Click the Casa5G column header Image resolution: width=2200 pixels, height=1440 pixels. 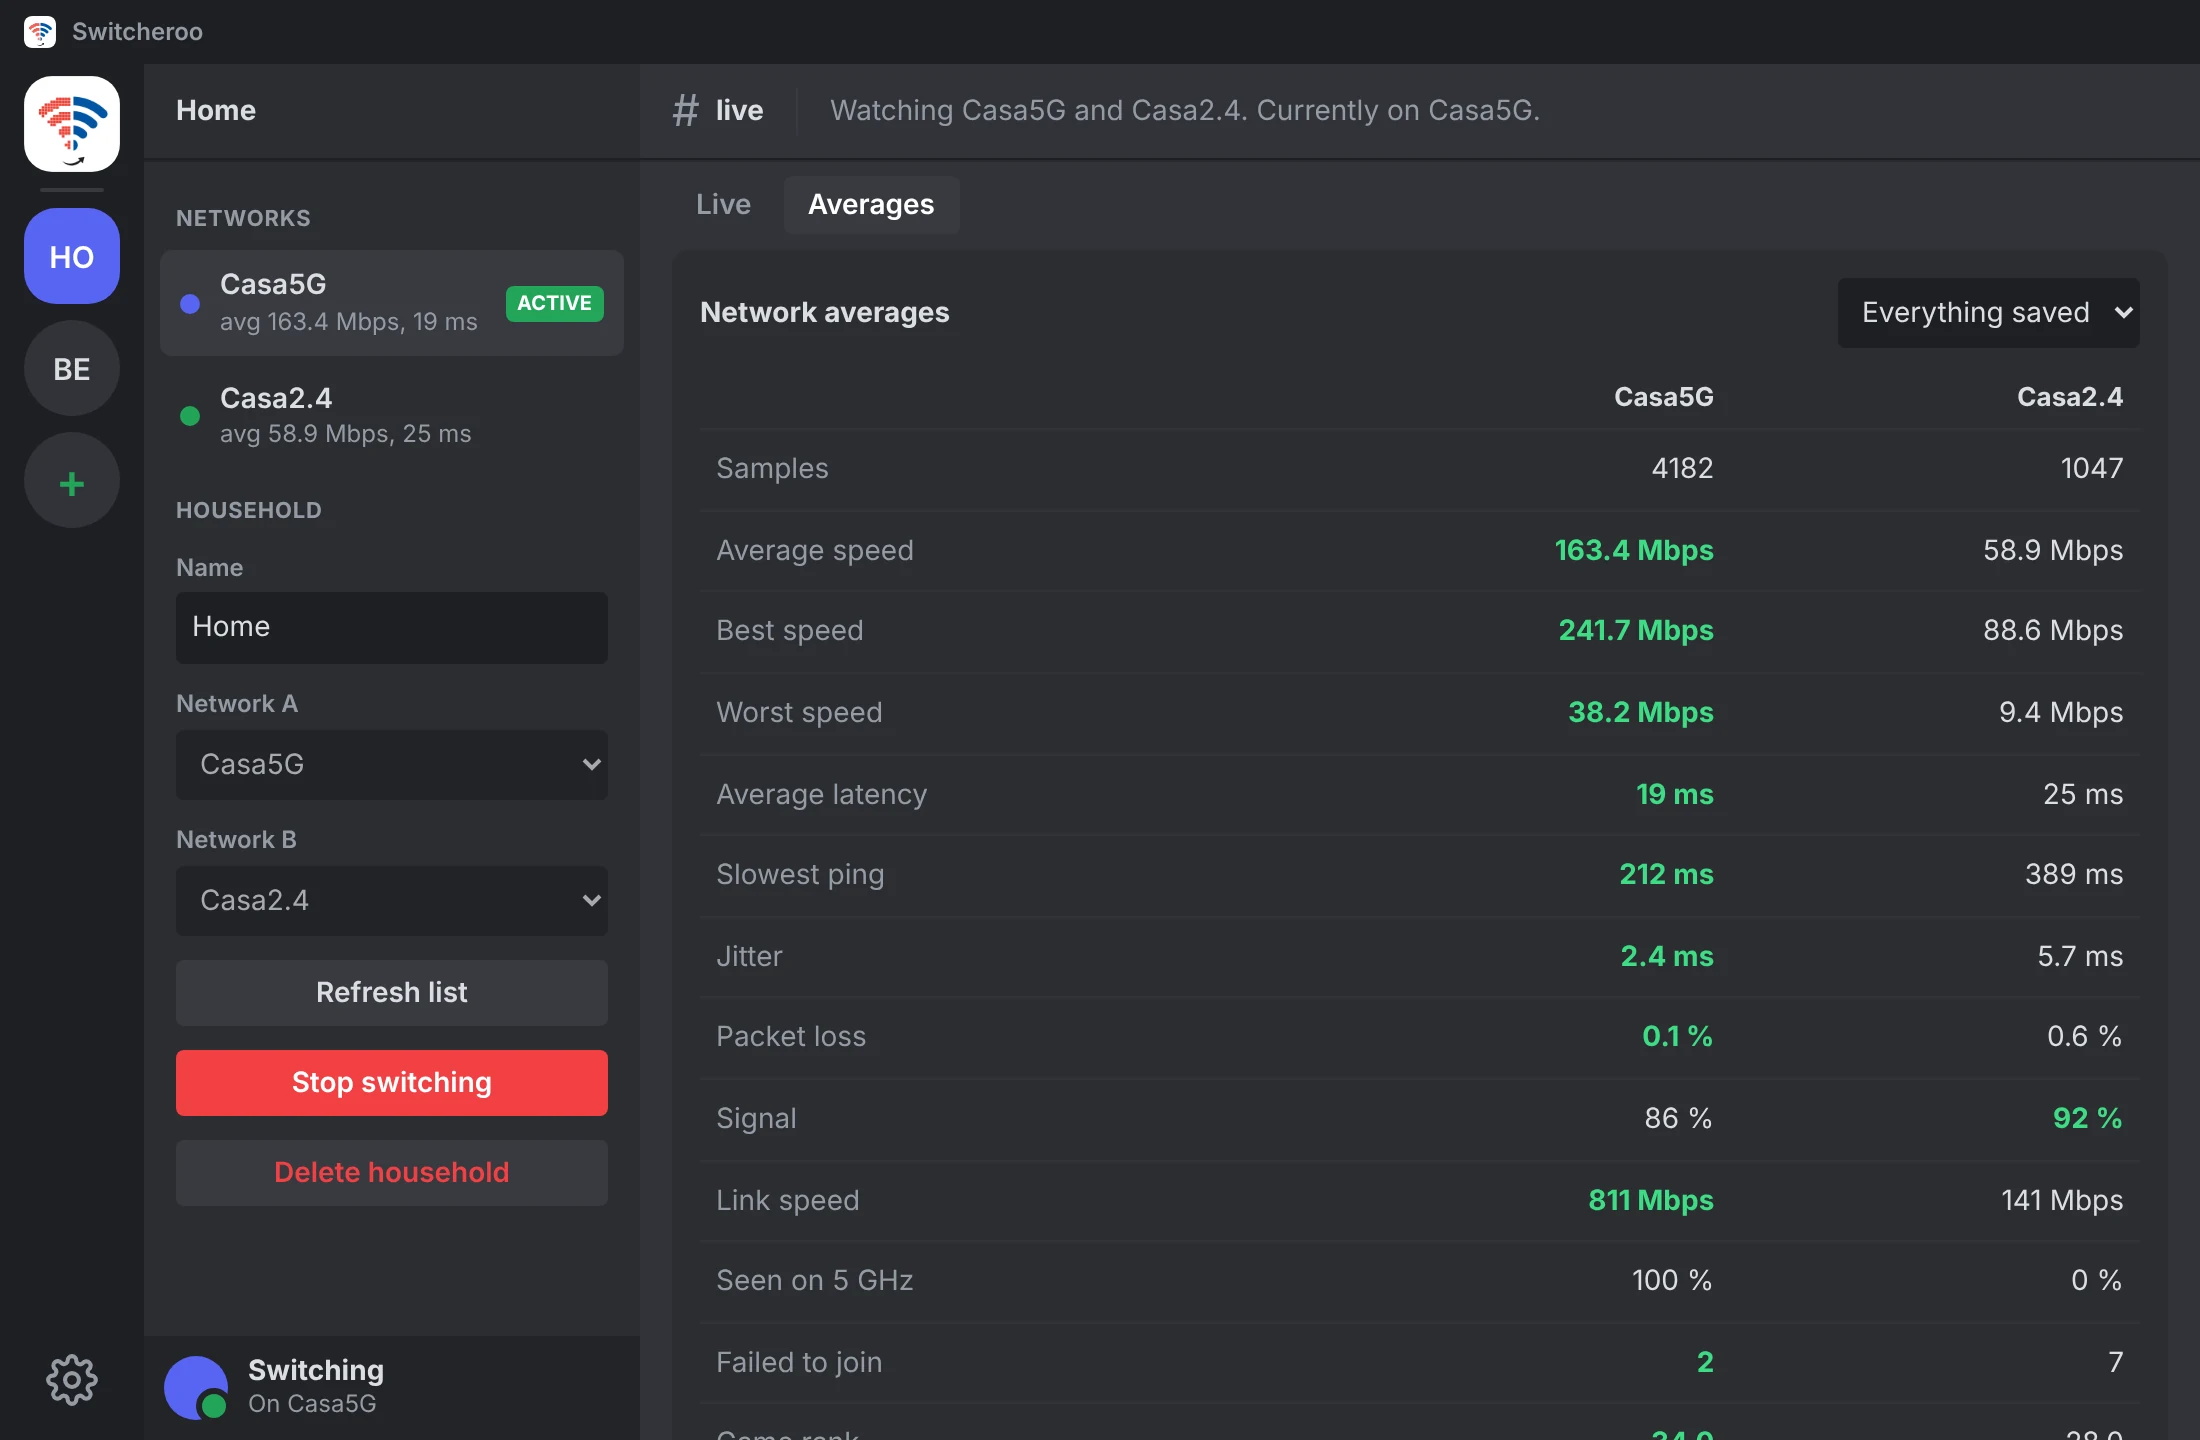click(x=1664, y=397)
